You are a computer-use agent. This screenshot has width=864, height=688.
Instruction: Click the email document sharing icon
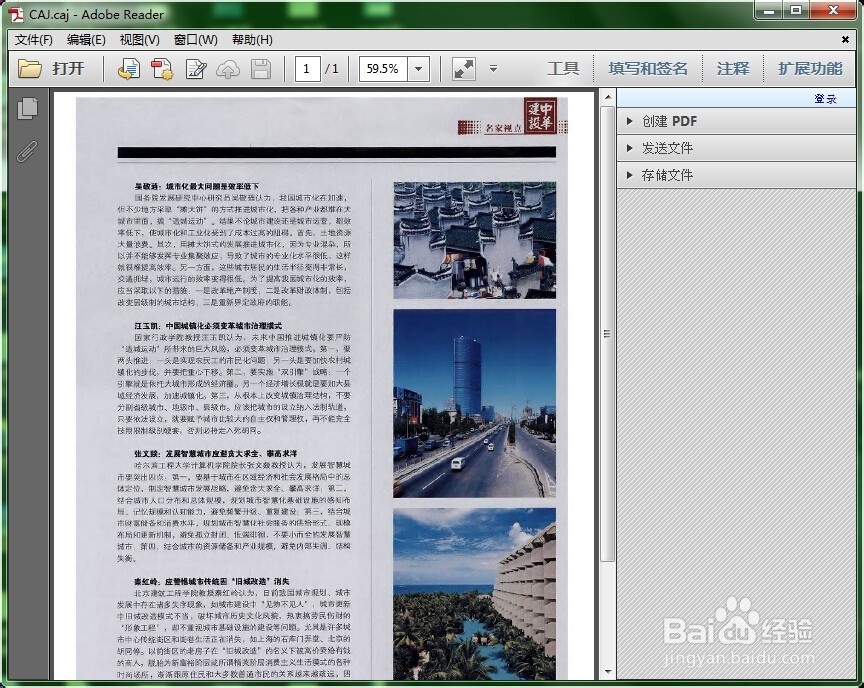click(130, 68)
